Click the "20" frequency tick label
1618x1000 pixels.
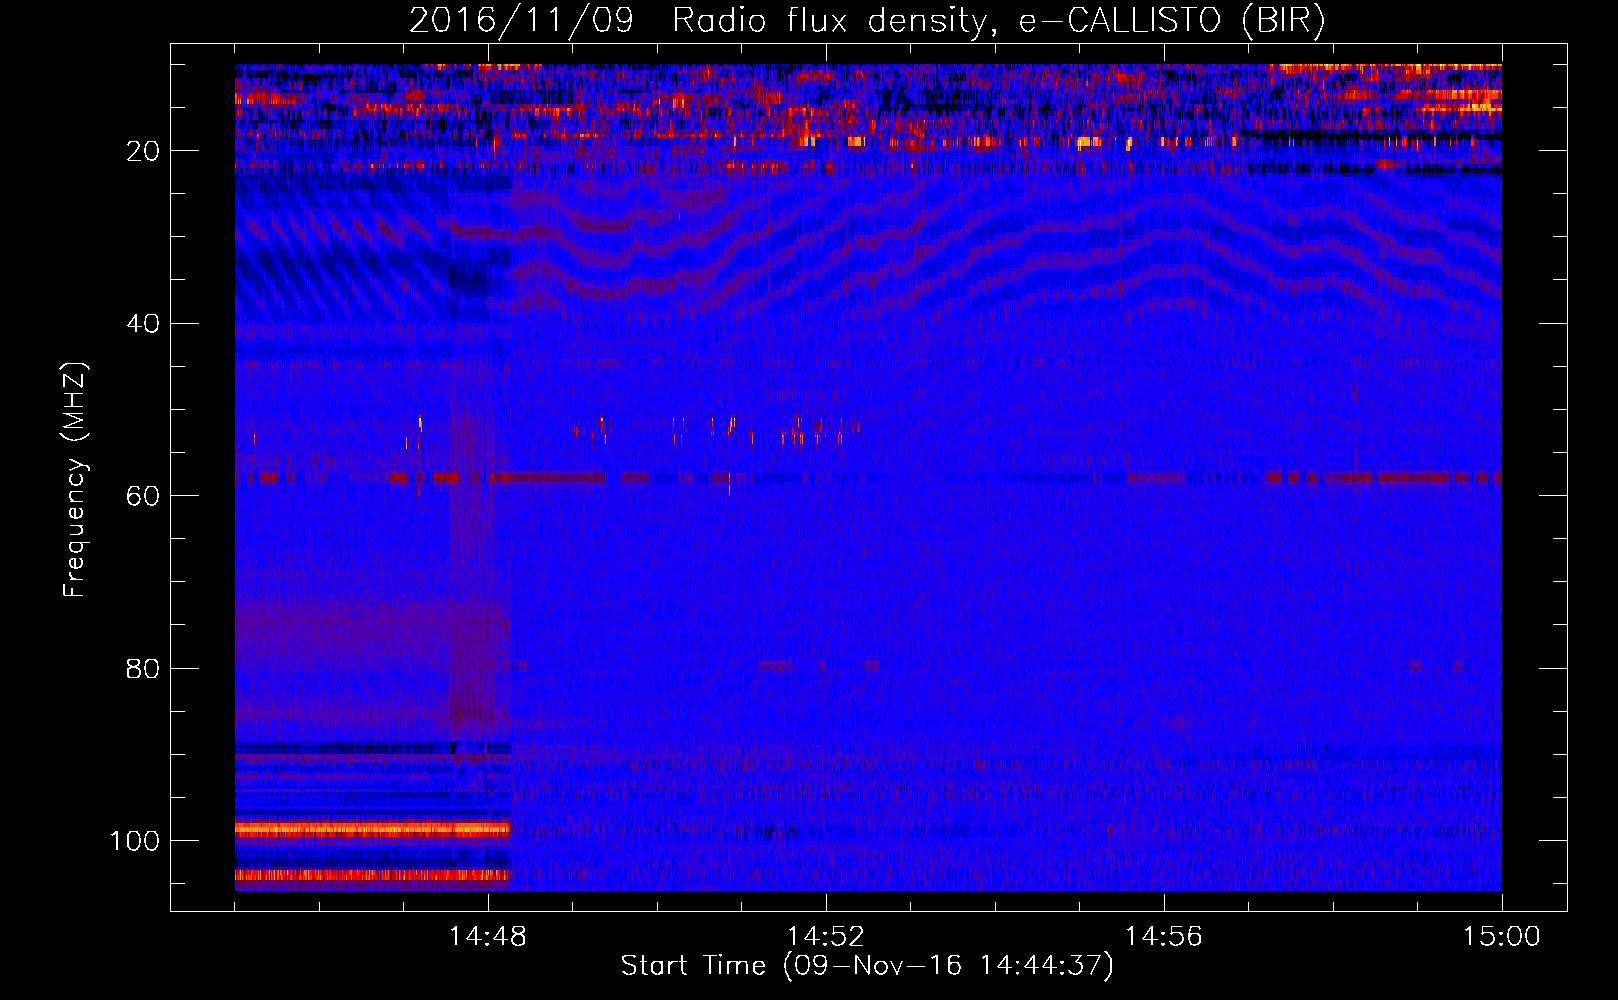(144, 151)
